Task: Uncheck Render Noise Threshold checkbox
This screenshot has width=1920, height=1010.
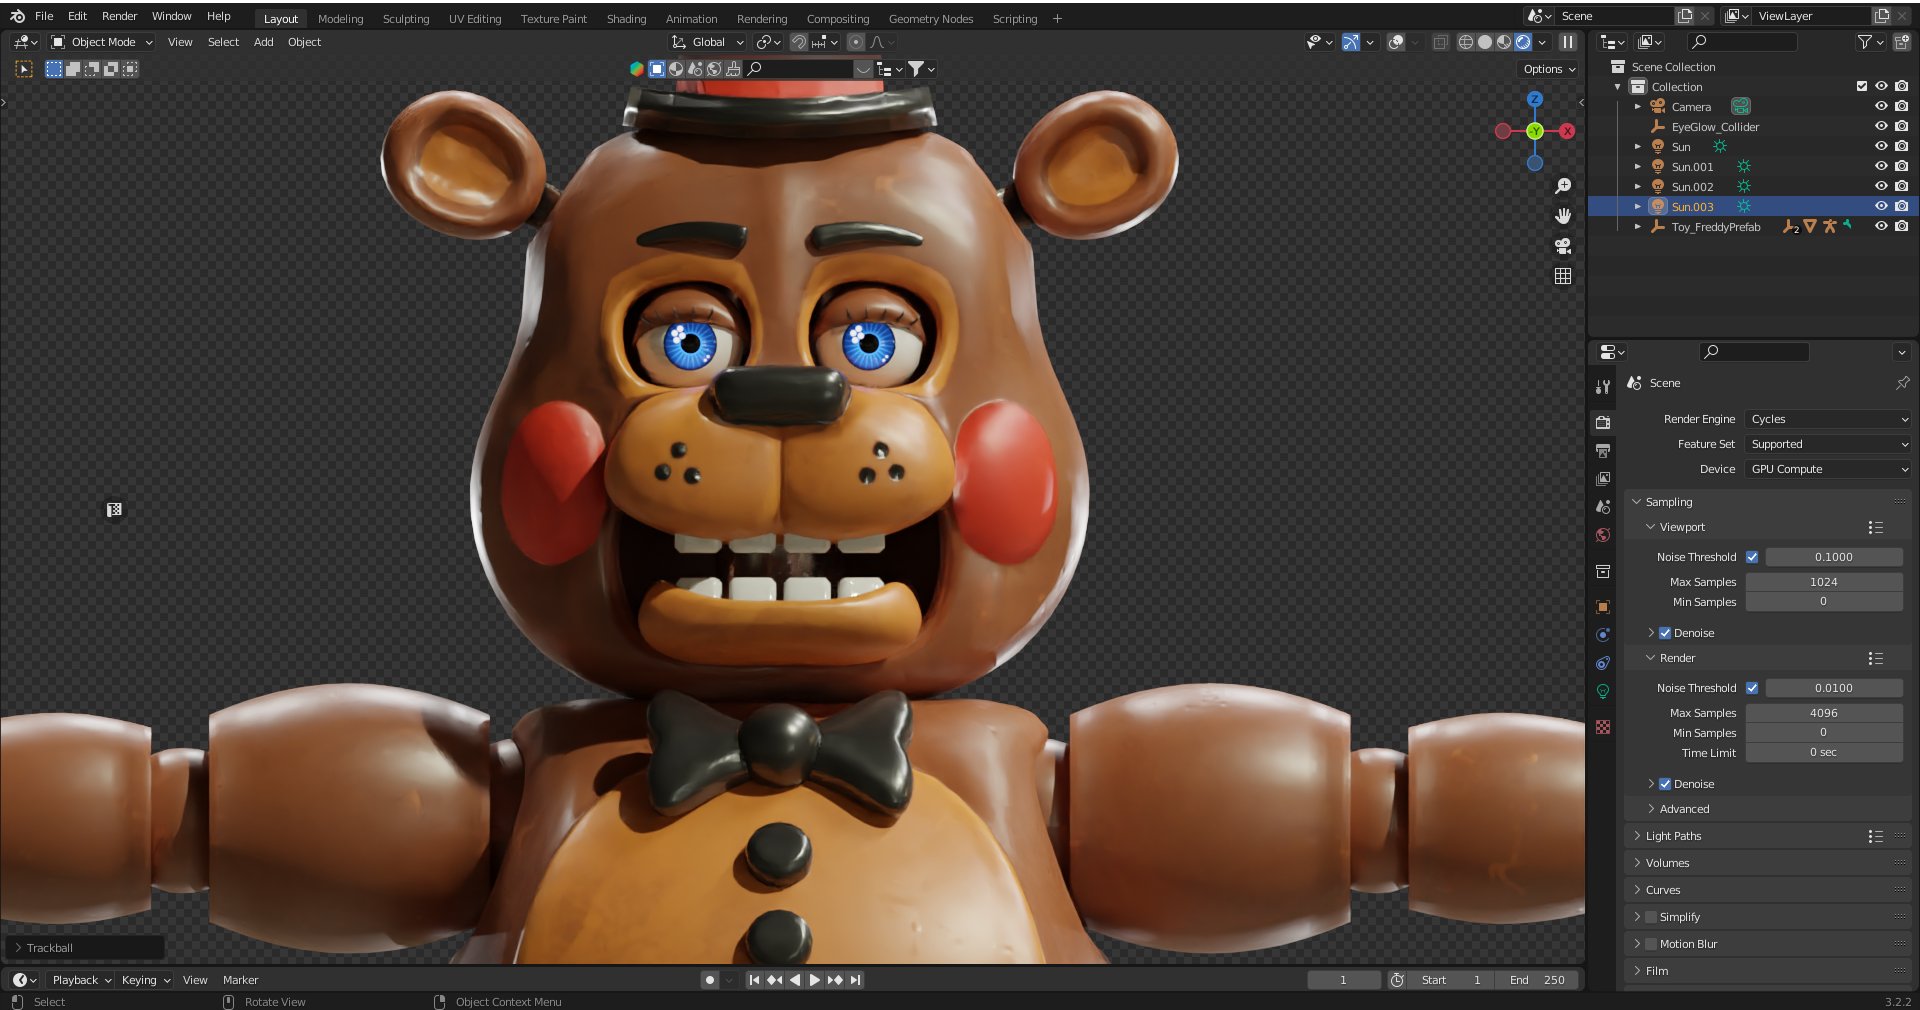Action: pos(1752,688)
